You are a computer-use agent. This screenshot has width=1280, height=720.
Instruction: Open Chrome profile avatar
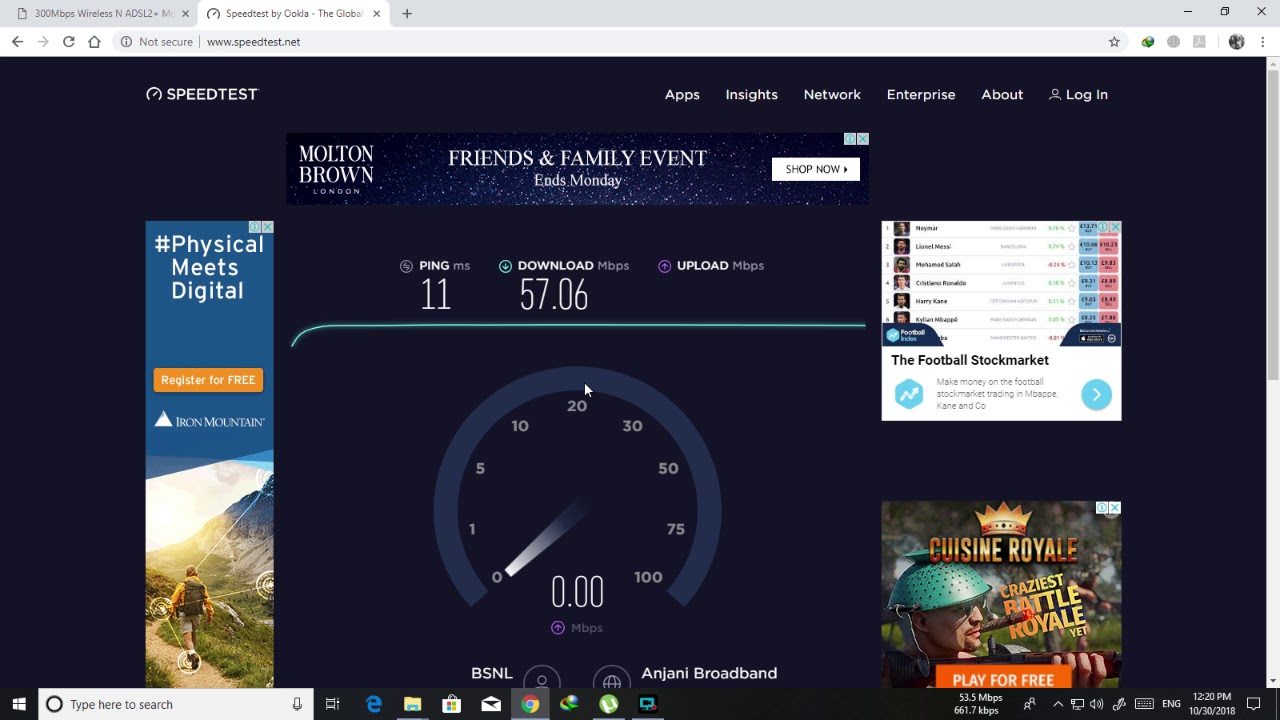pos(1237,42)
